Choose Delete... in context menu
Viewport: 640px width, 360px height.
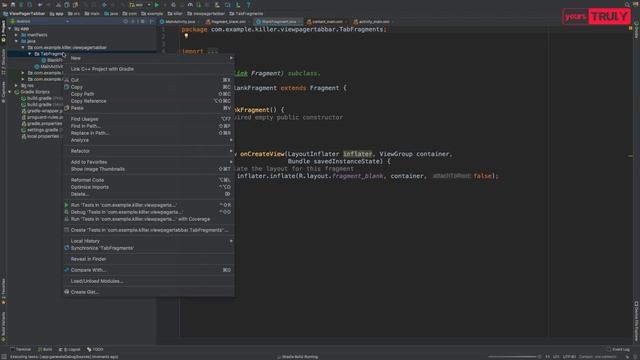point(149,194)
